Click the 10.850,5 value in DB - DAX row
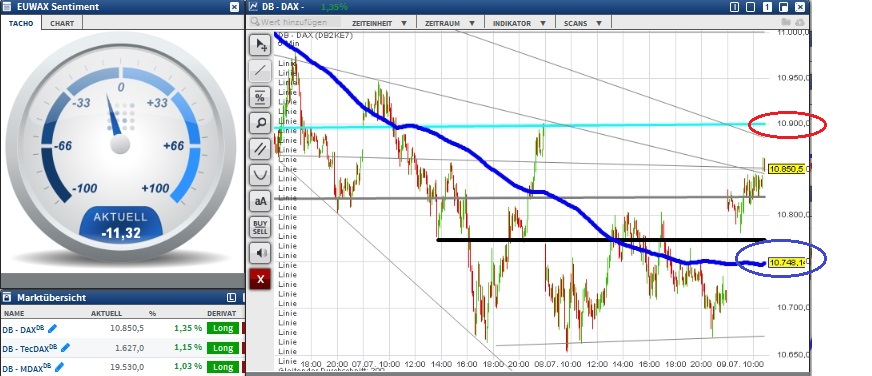The image size is (872, 376). click(127, 328)
